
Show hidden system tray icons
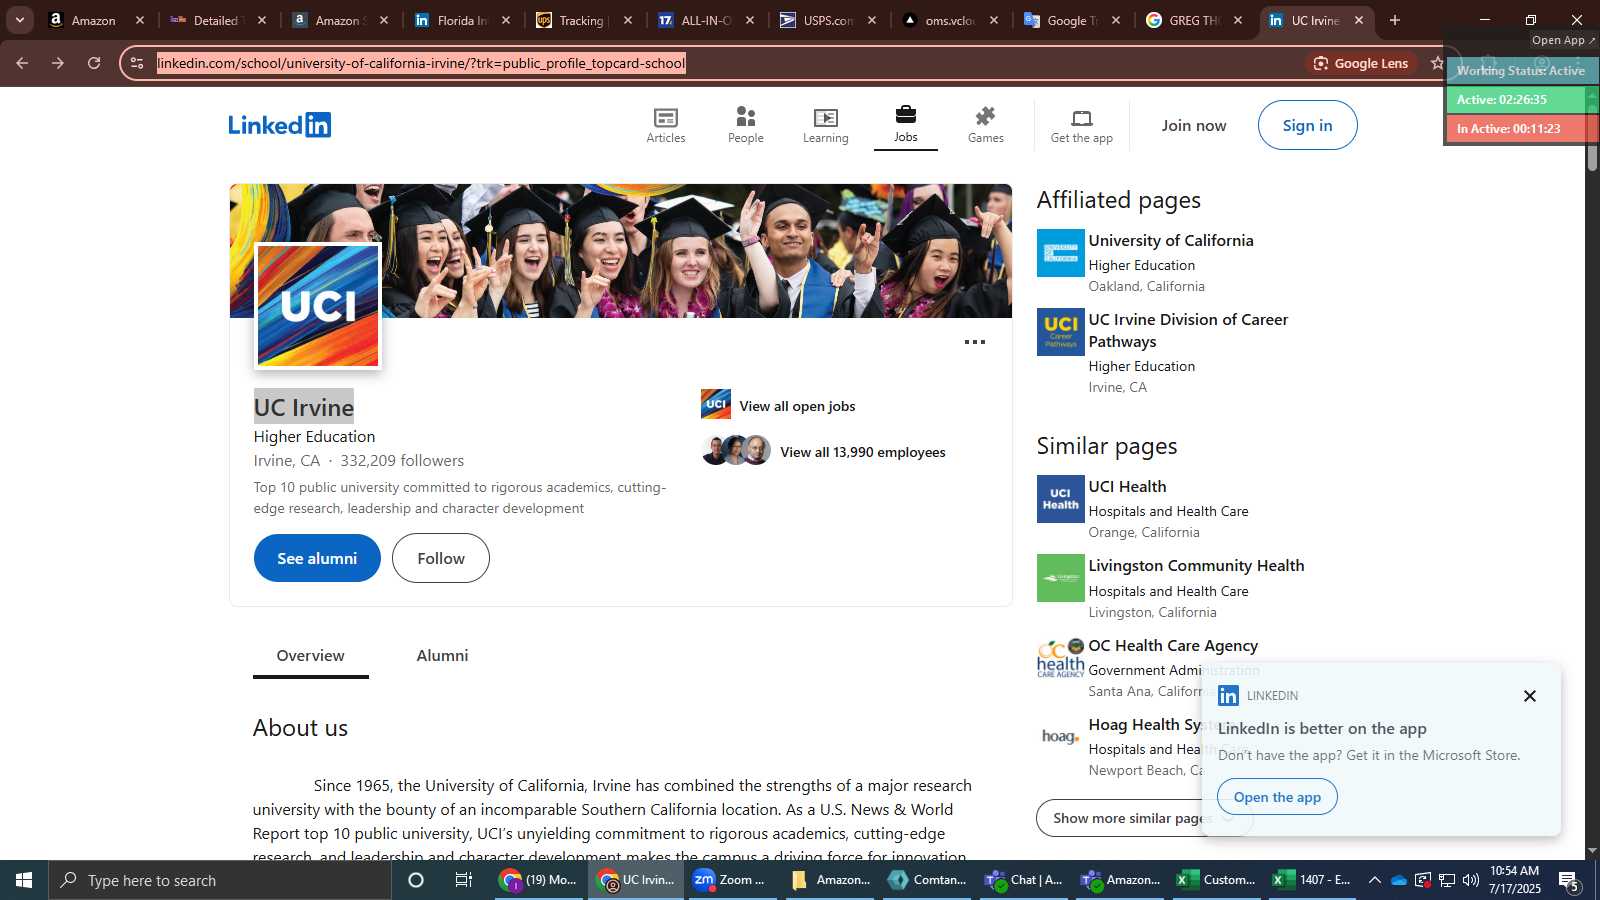coord(1374,880)
